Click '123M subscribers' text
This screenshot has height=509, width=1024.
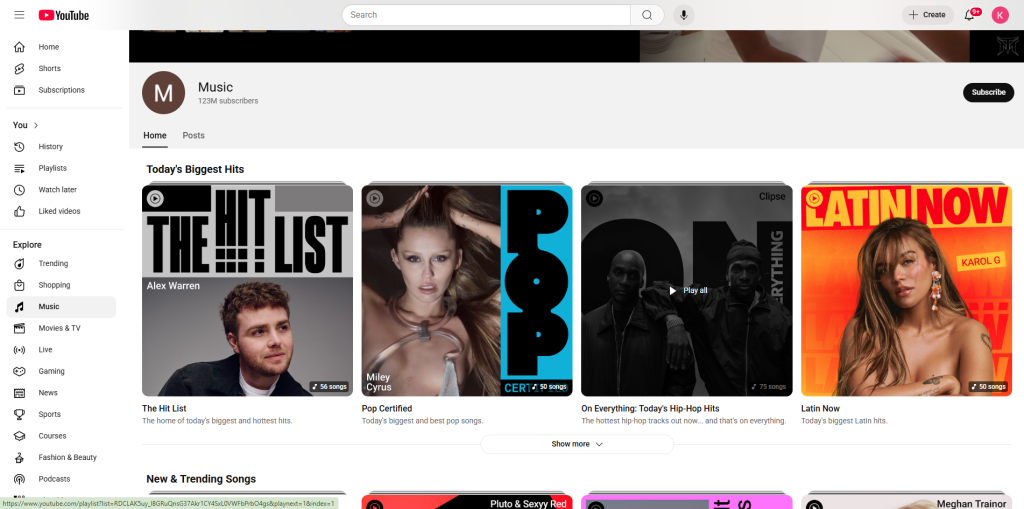click(x=228, y=101)
